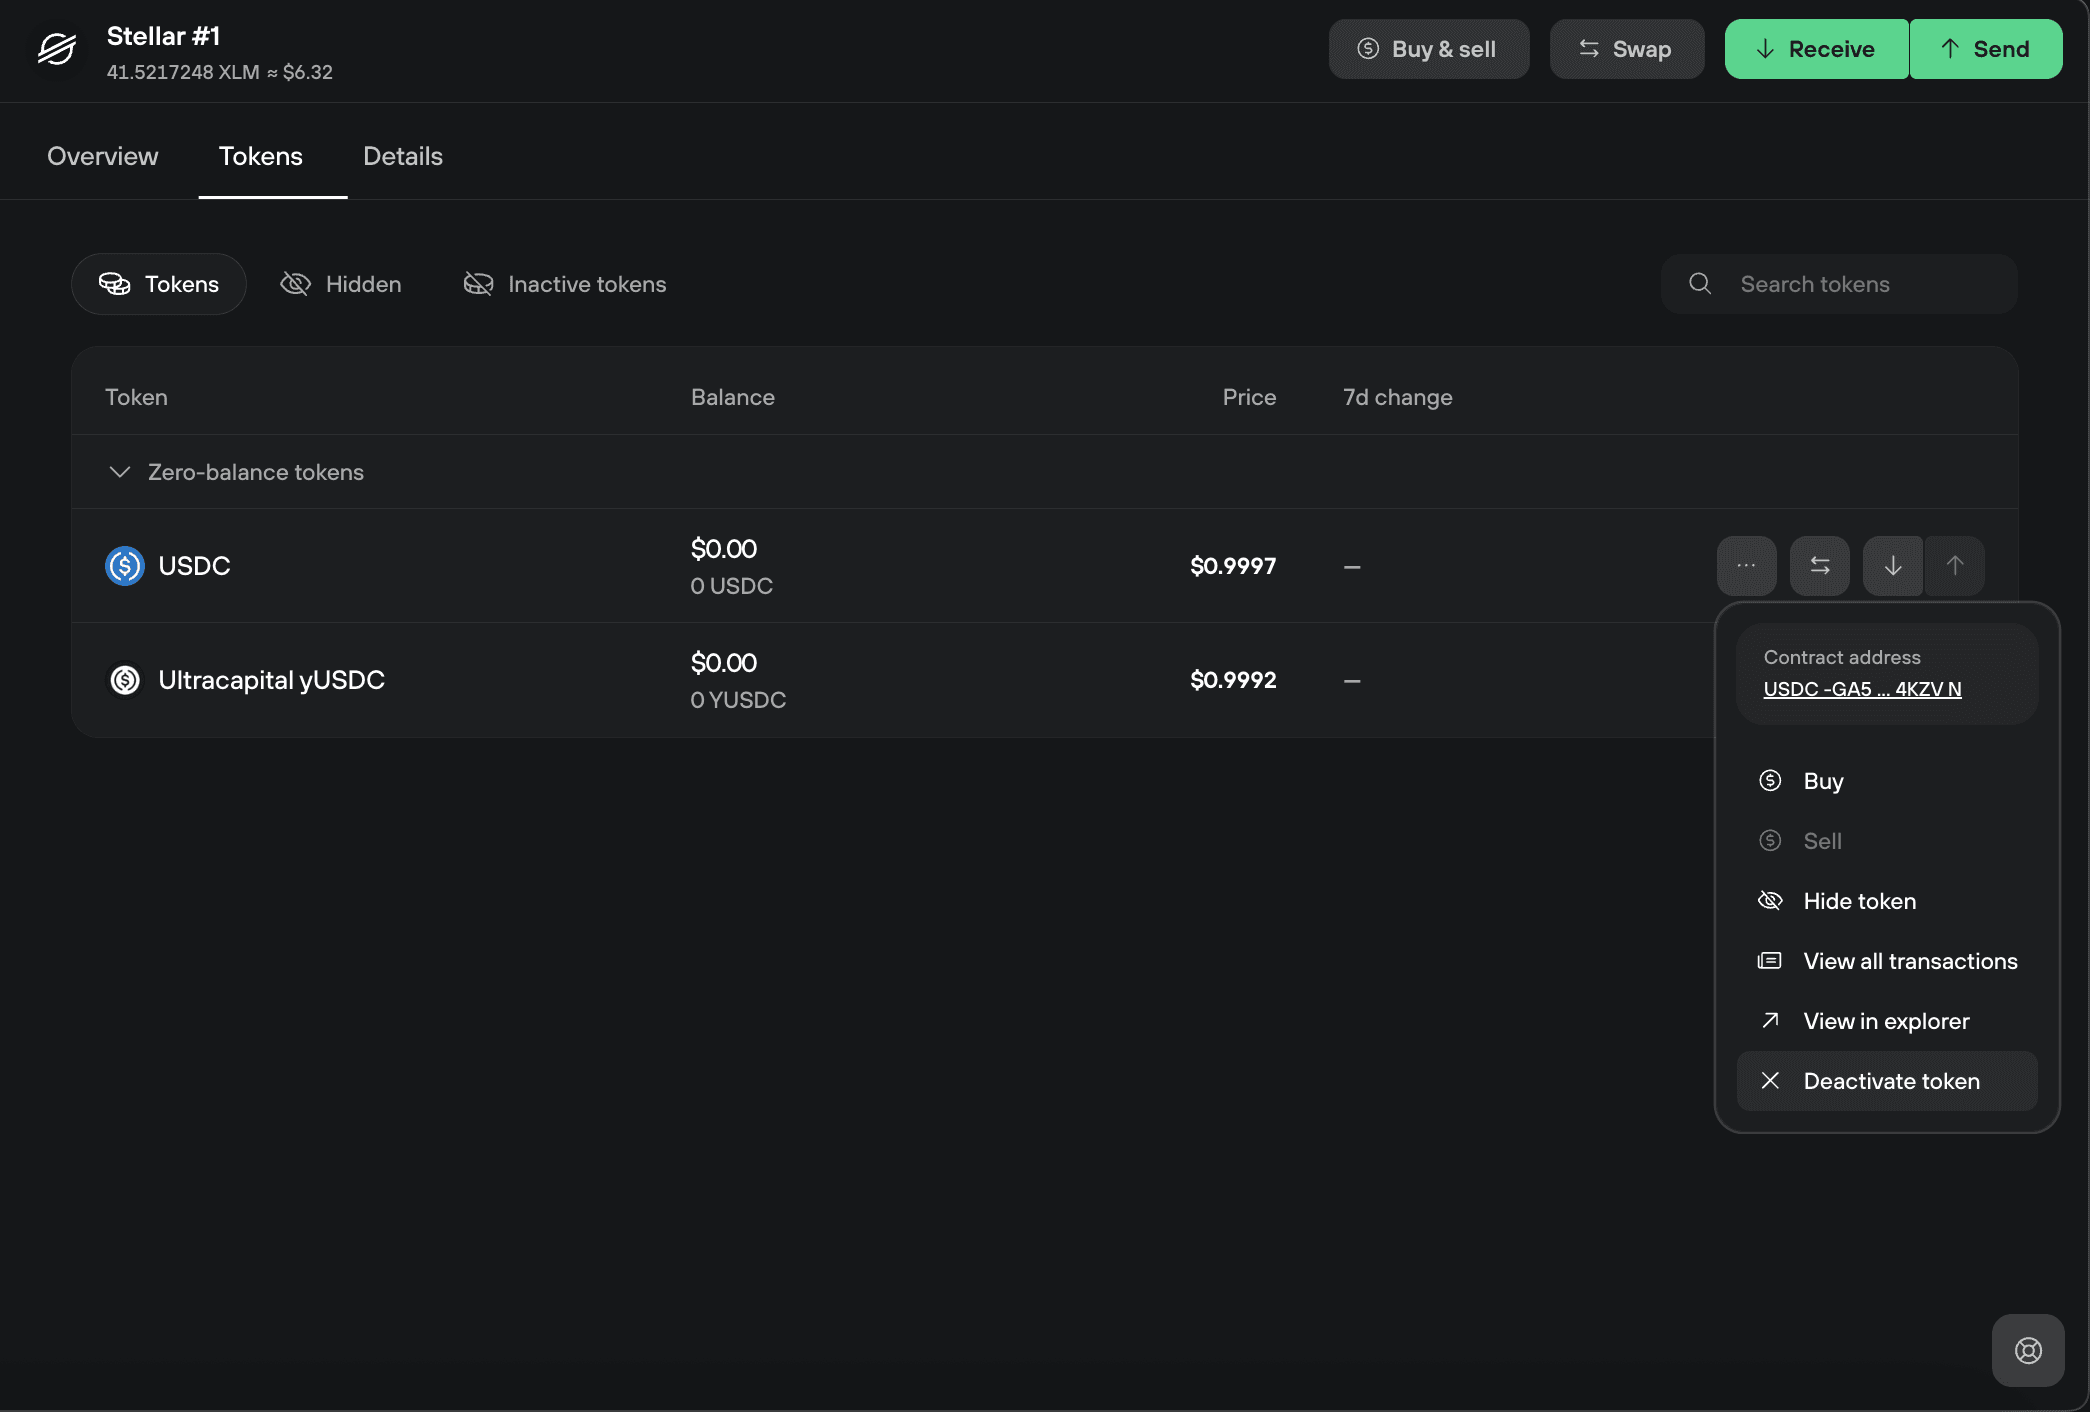
Task: Show the Hidden tokens filter
Action: [341, 284]
